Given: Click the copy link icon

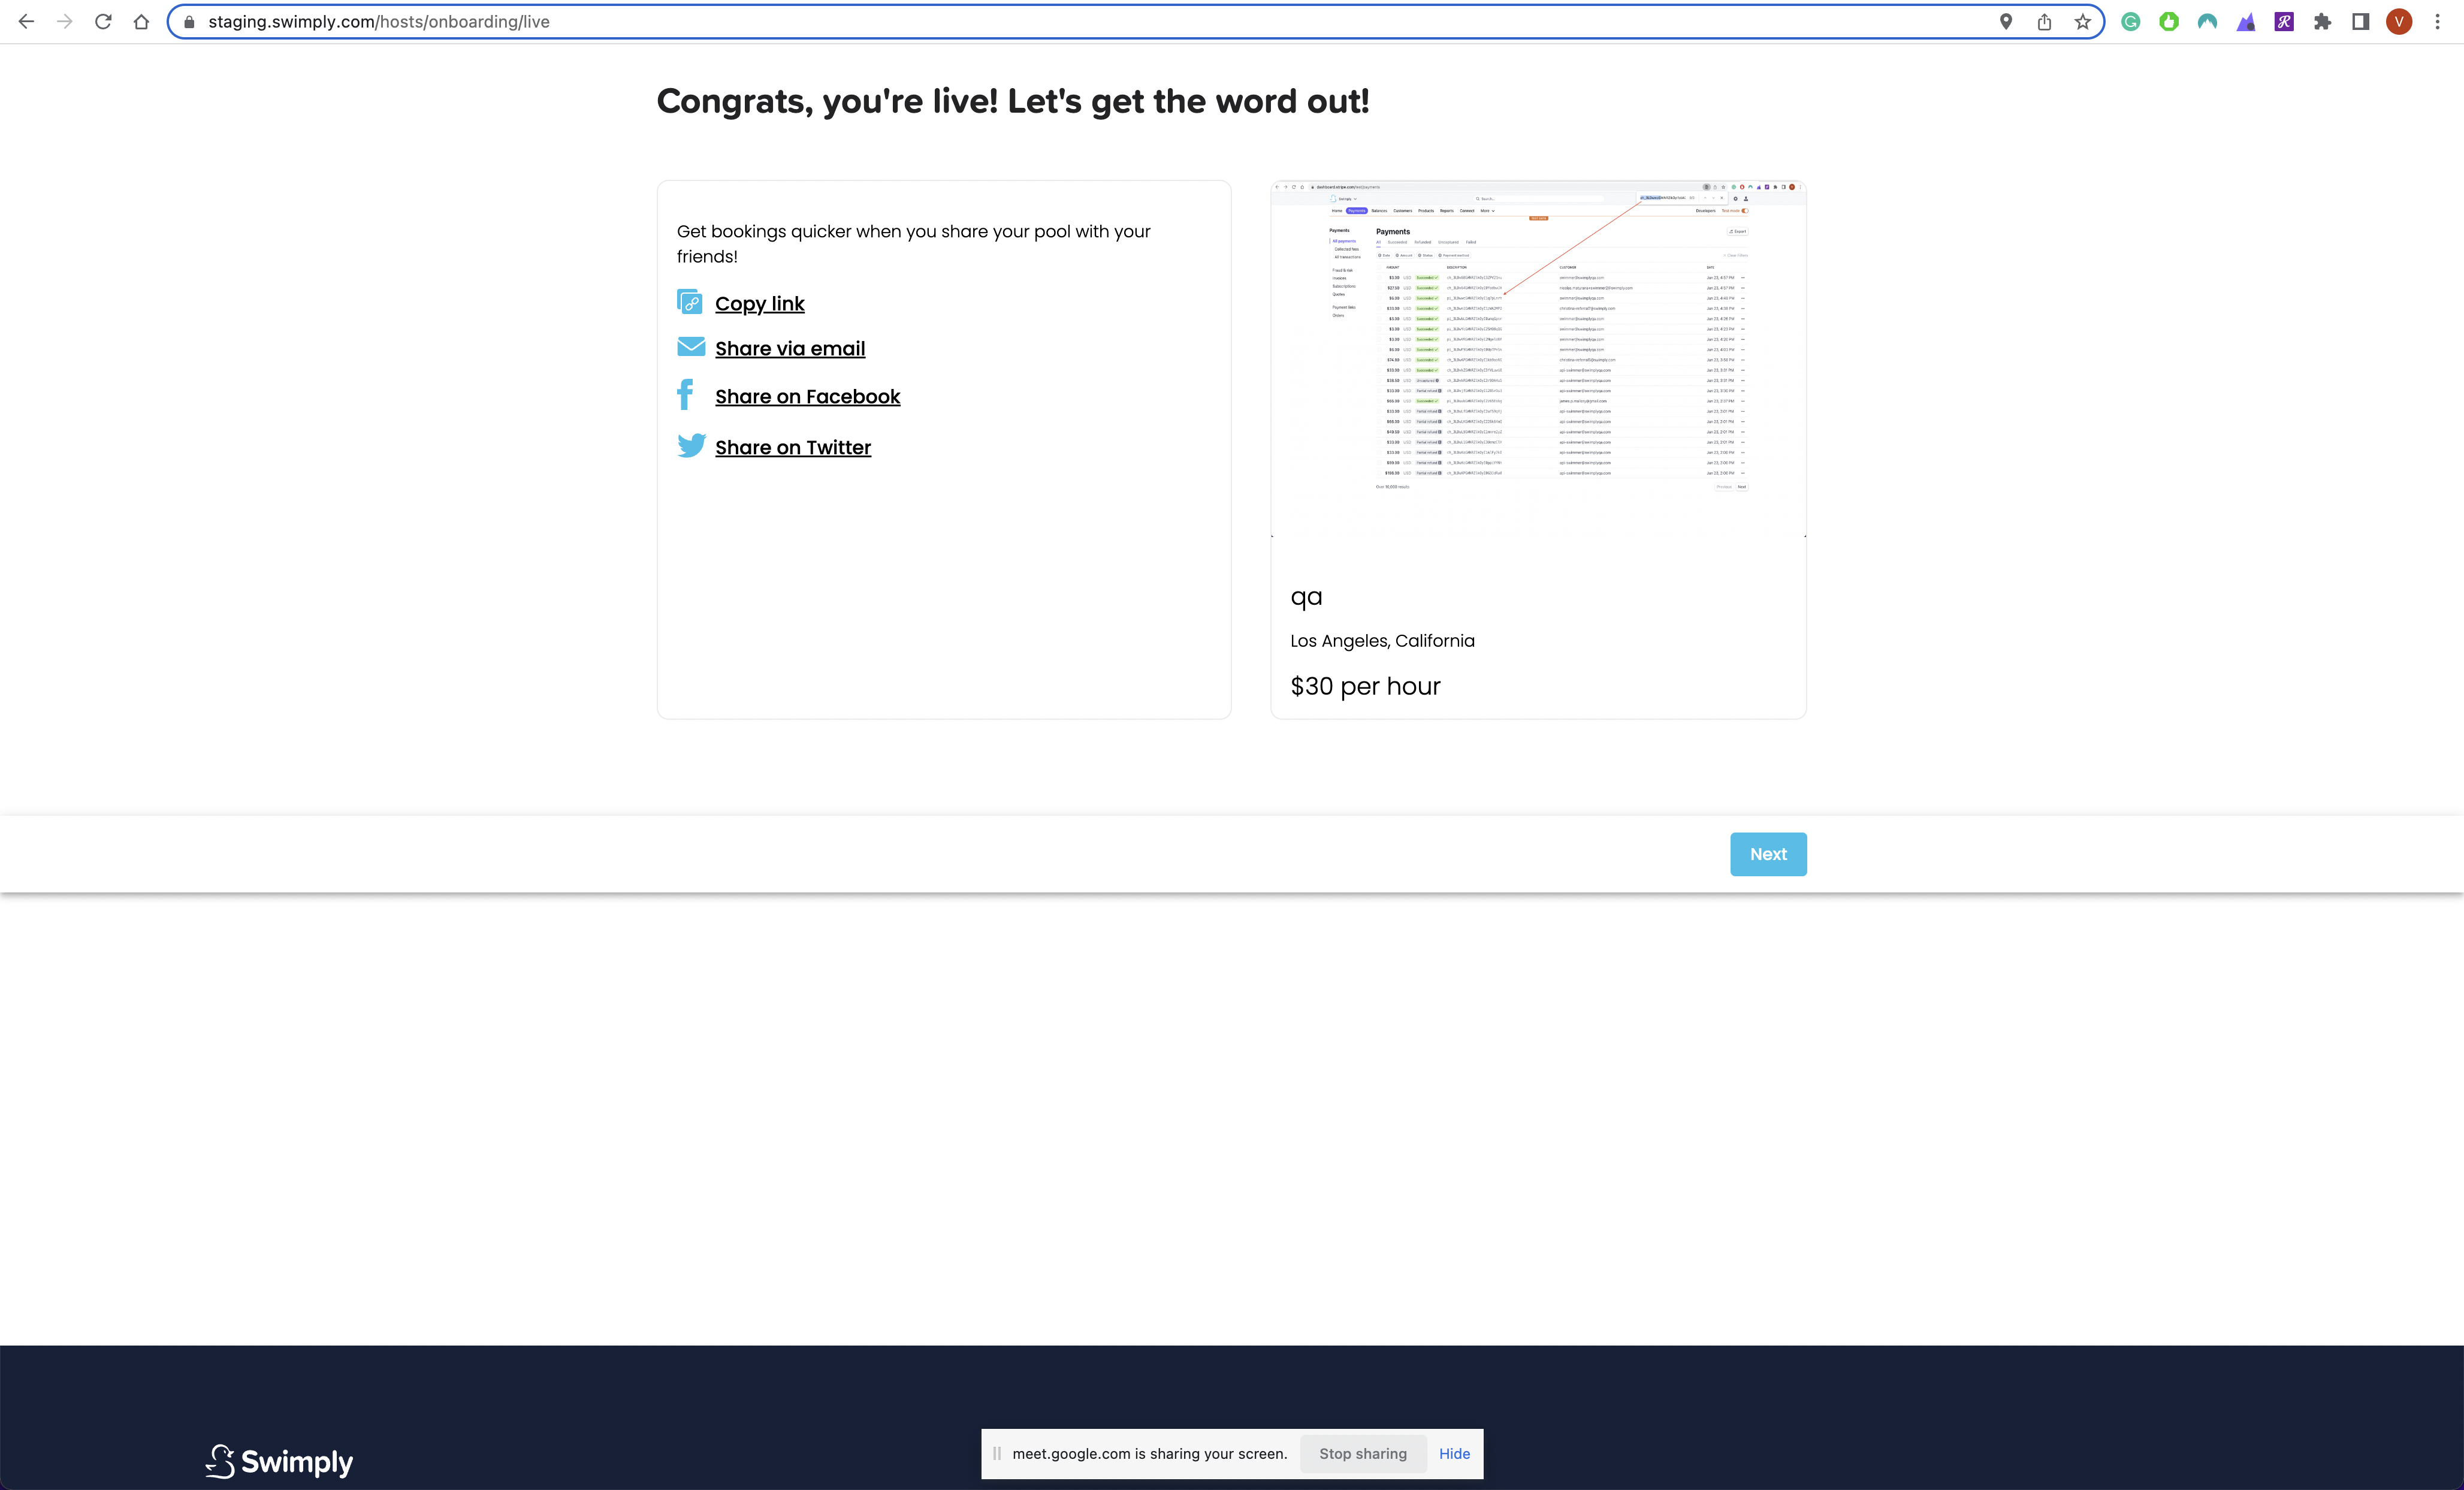Looking at the screenshot, I should (689, 301).
